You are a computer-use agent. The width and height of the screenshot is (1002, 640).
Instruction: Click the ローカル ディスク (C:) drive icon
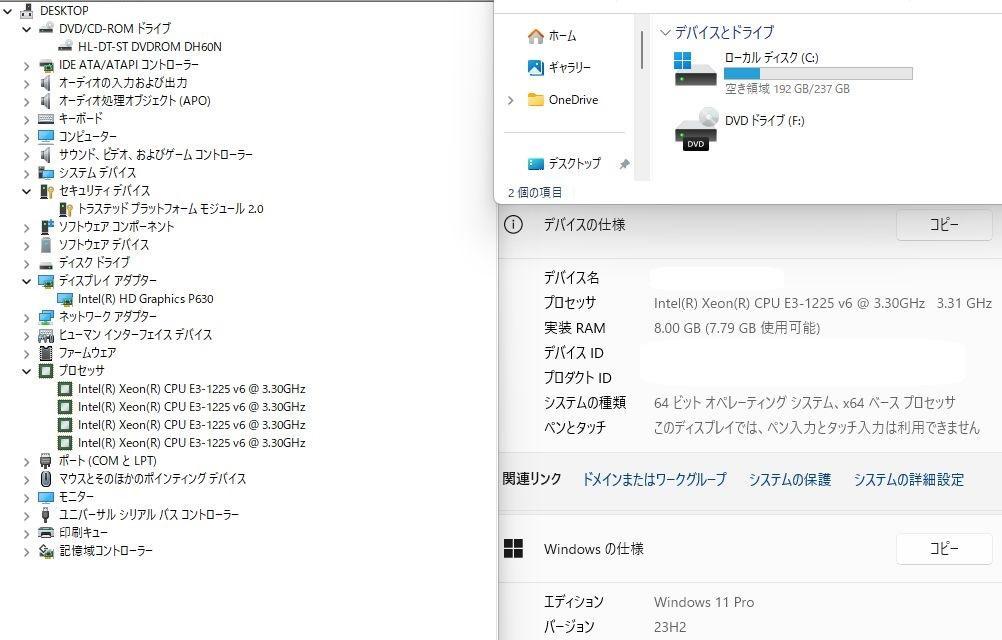click(x=695, y=69)
